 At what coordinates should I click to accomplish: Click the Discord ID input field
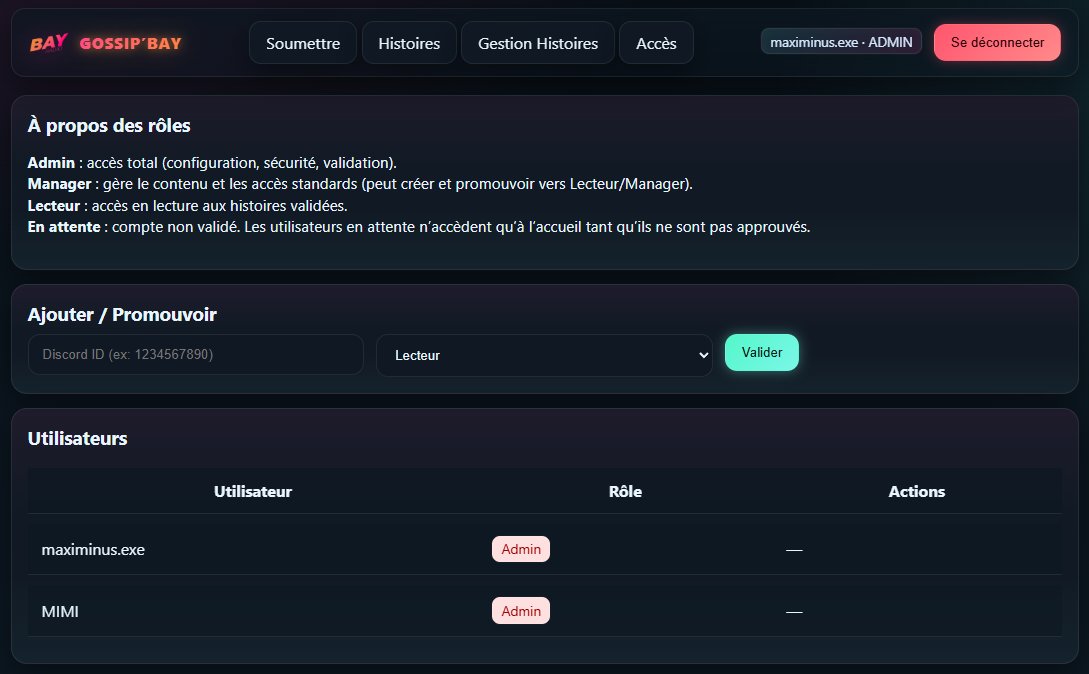pos(195,353)
